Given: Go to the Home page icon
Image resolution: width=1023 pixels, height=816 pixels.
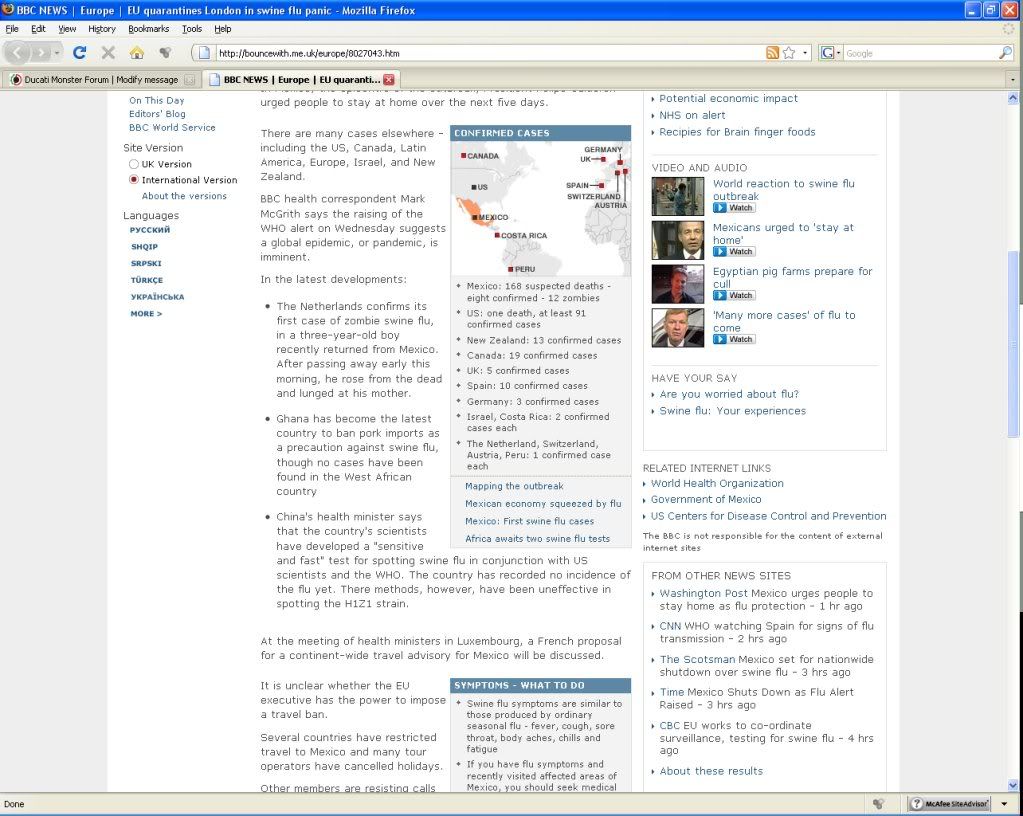Looking at the screenshot, I should point(136,53).
